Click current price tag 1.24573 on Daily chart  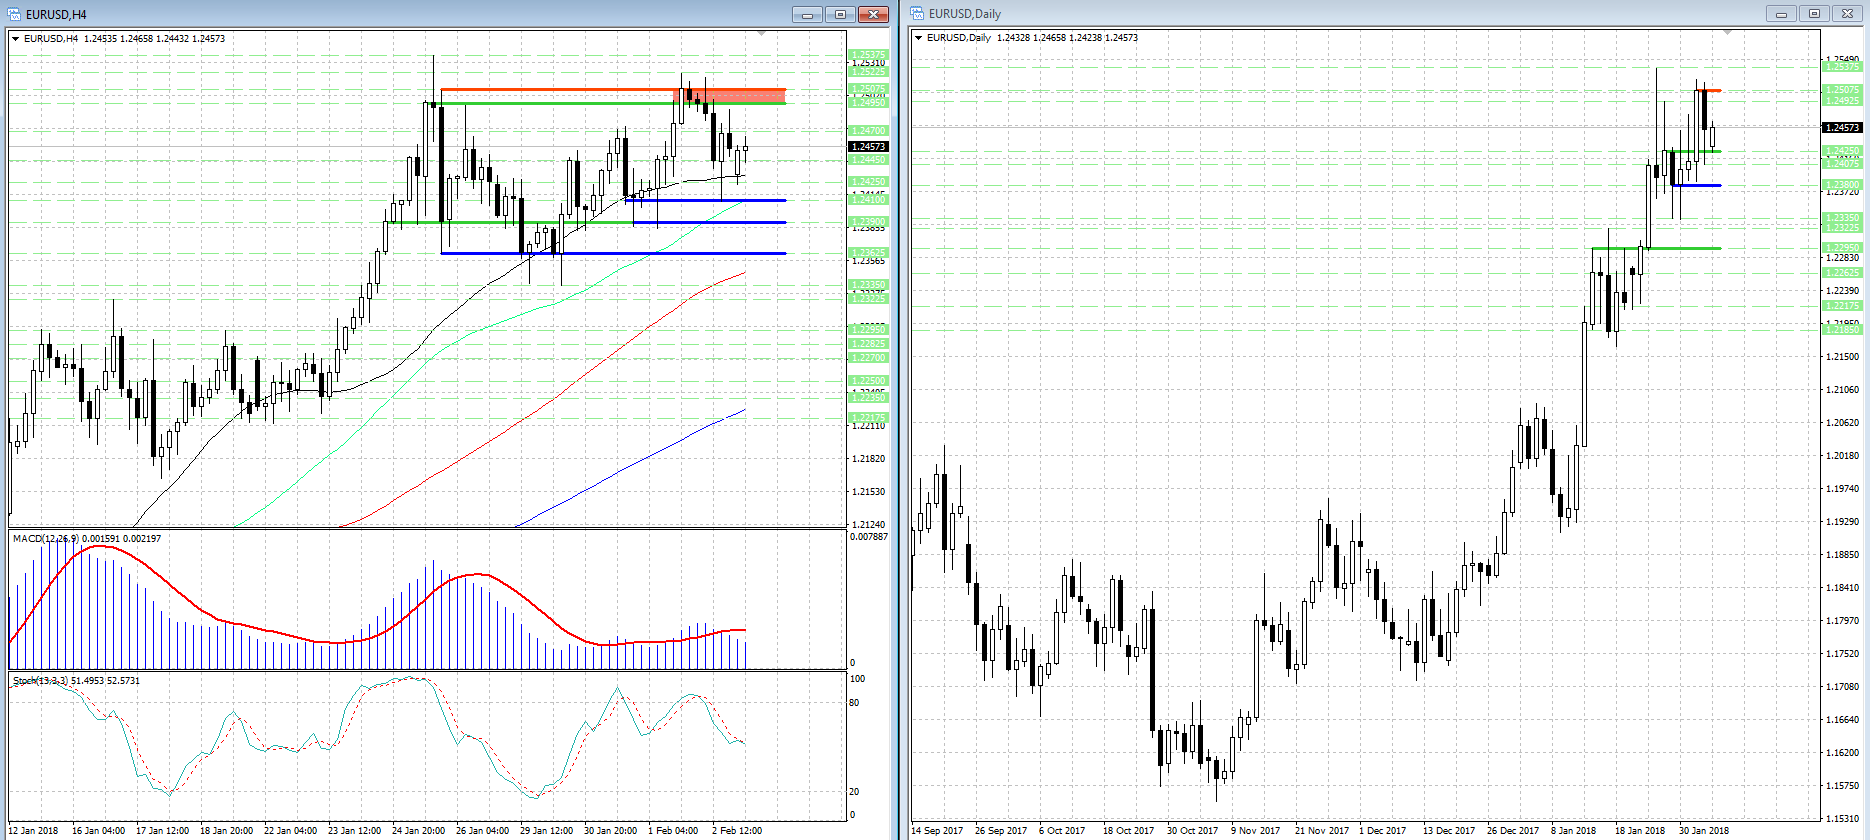[x=1842, y=127]
